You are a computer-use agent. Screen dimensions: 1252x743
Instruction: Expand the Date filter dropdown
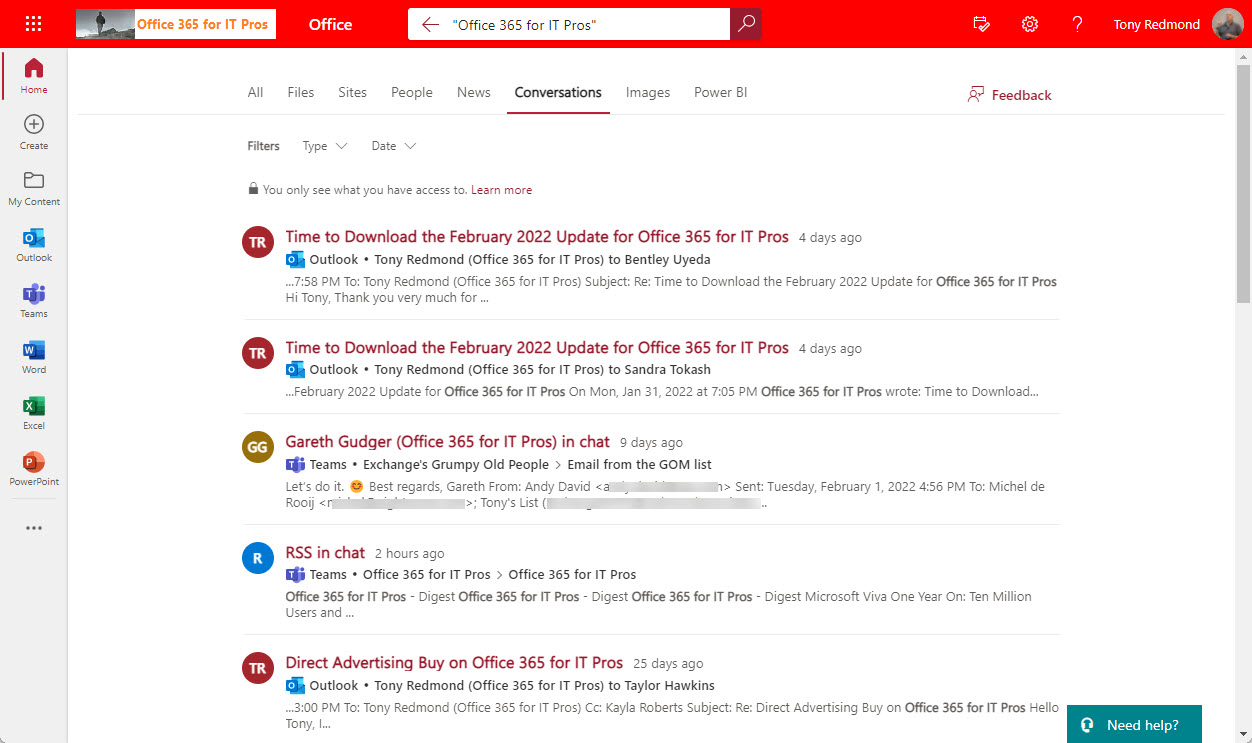(x=393, y=146)
